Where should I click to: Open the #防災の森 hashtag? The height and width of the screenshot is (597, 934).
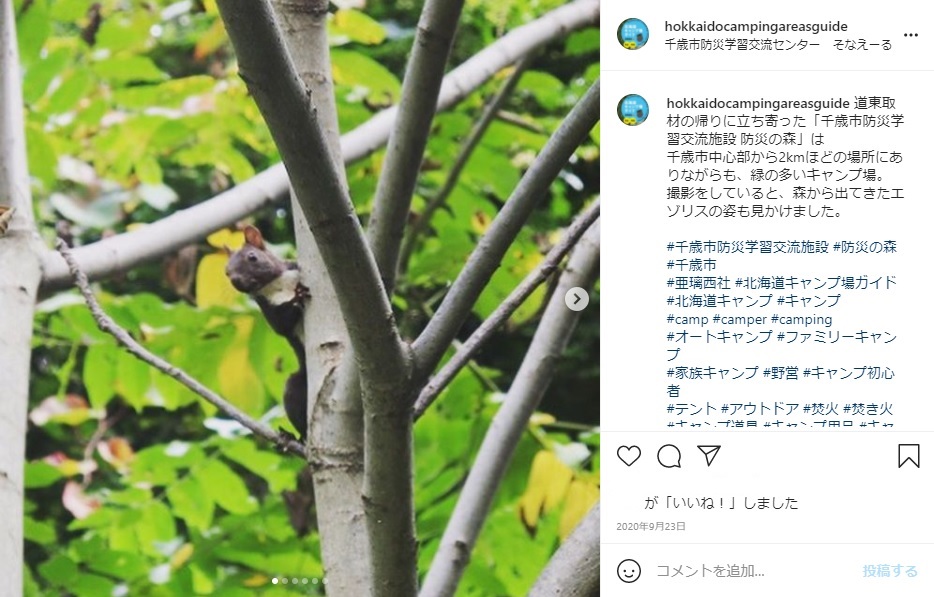(865, 247)
